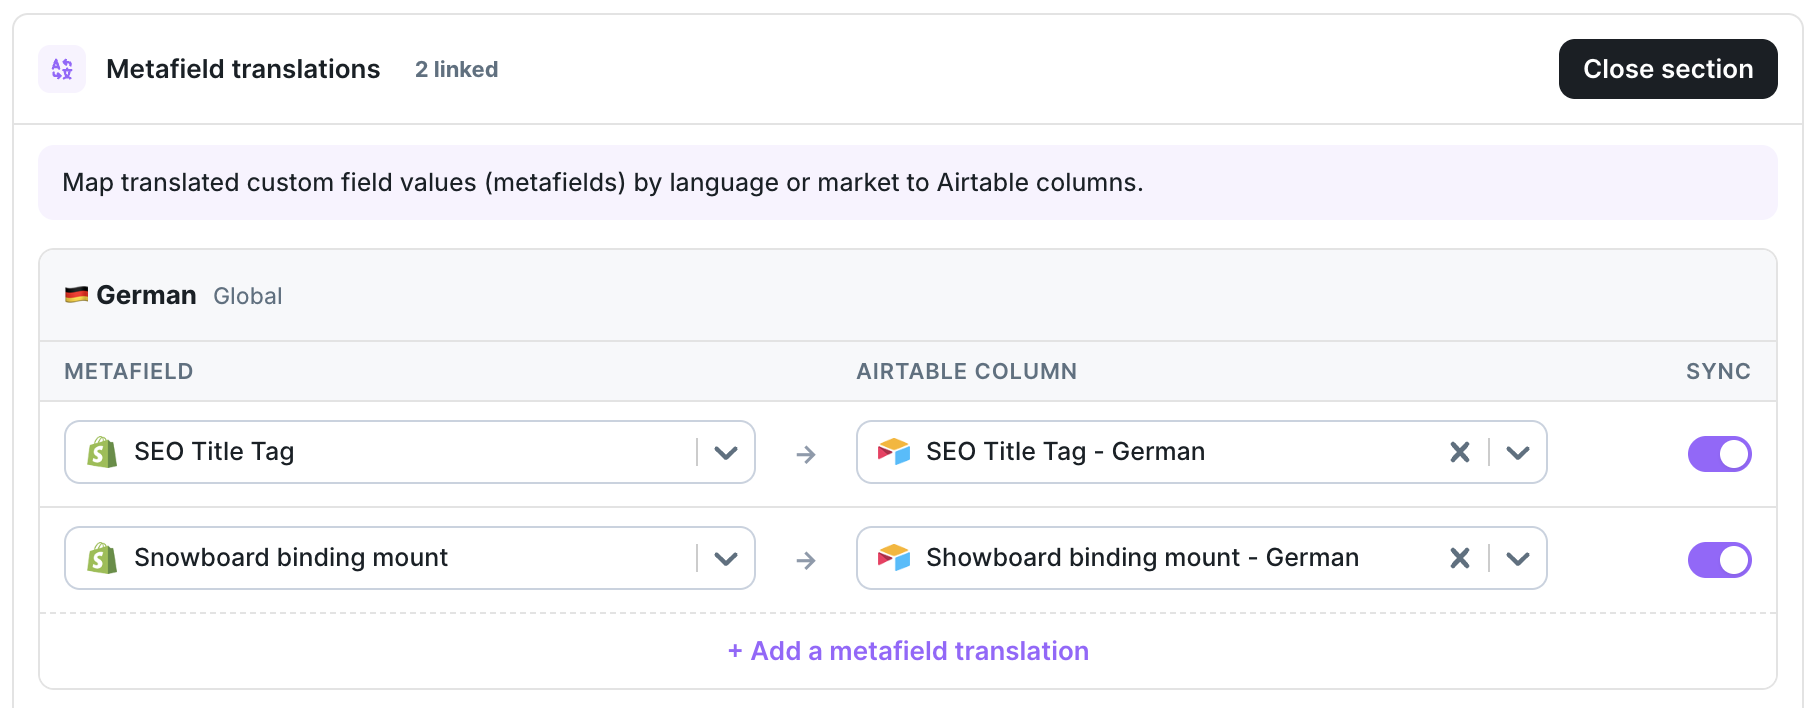
Task: Click the German flag icon
Action: (76, 295)
